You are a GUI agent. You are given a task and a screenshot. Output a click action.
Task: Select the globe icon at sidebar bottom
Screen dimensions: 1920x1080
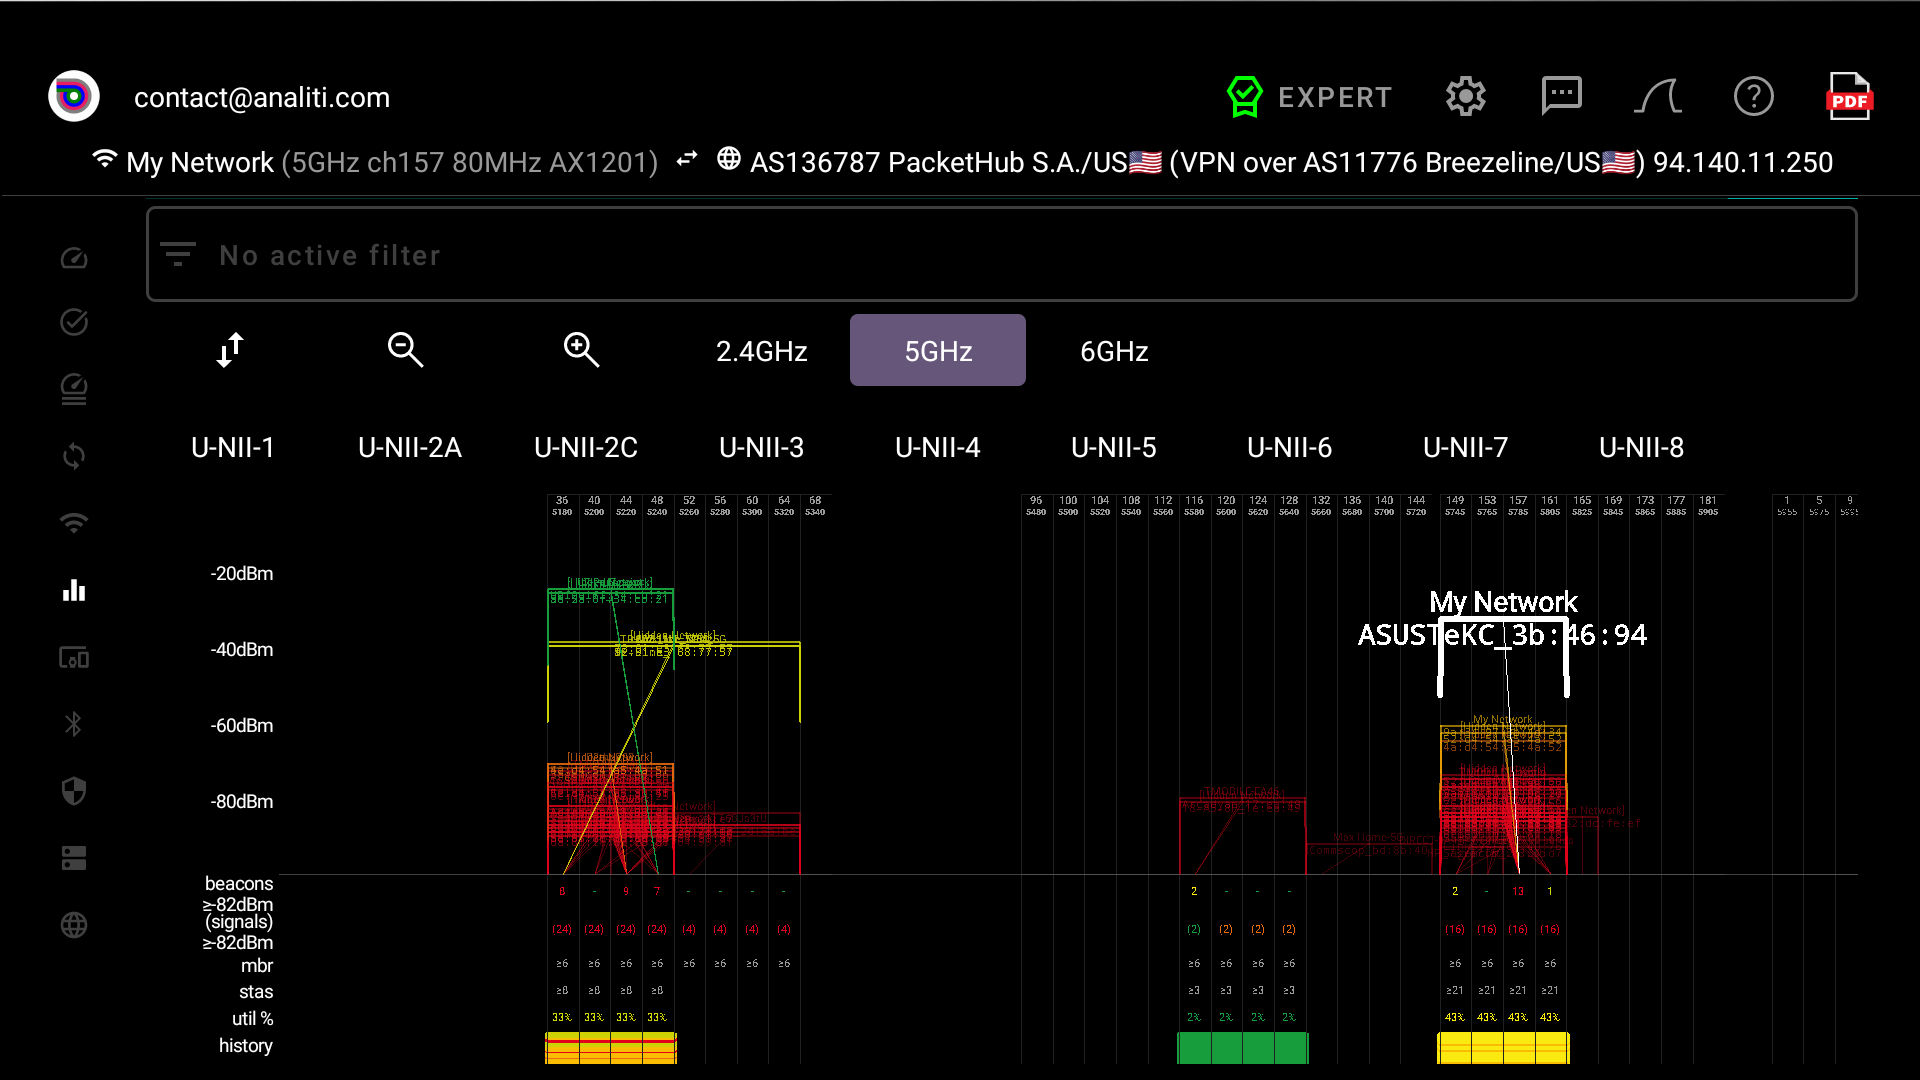tap(73, 925)
